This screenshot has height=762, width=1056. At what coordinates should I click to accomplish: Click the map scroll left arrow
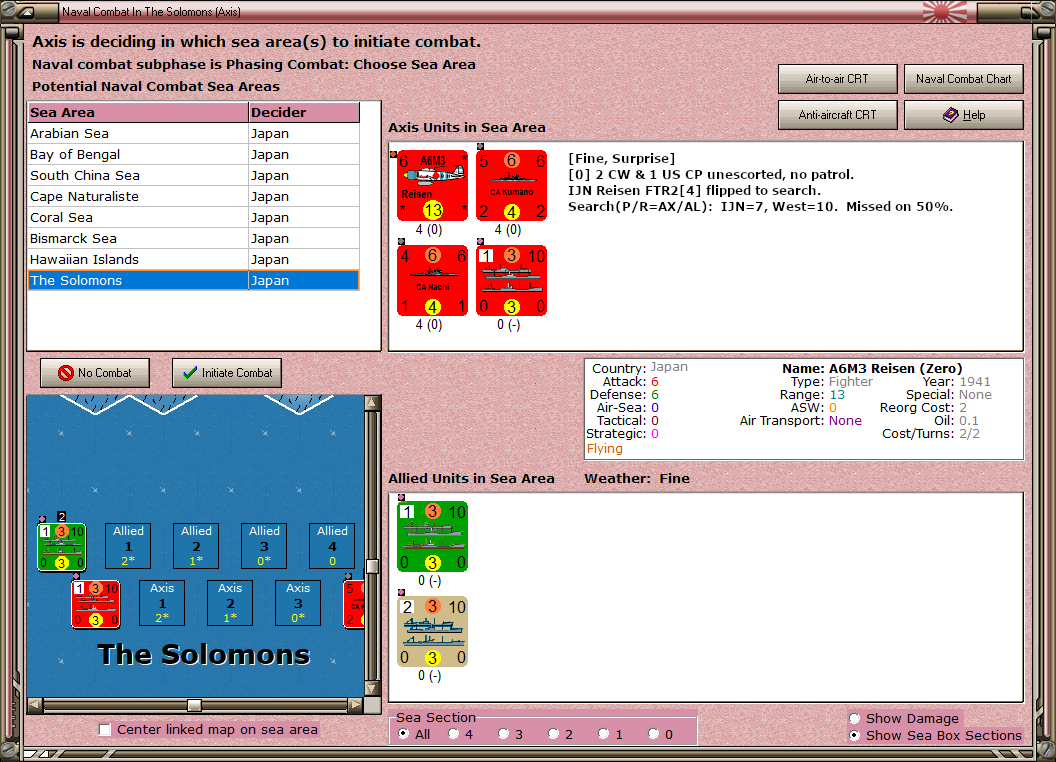point(35,705)
